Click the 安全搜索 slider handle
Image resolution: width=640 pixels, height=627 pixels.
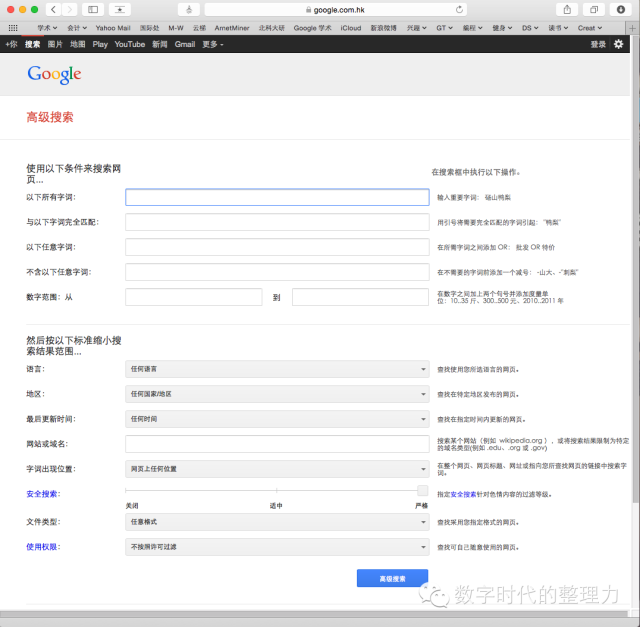point(423,490)
